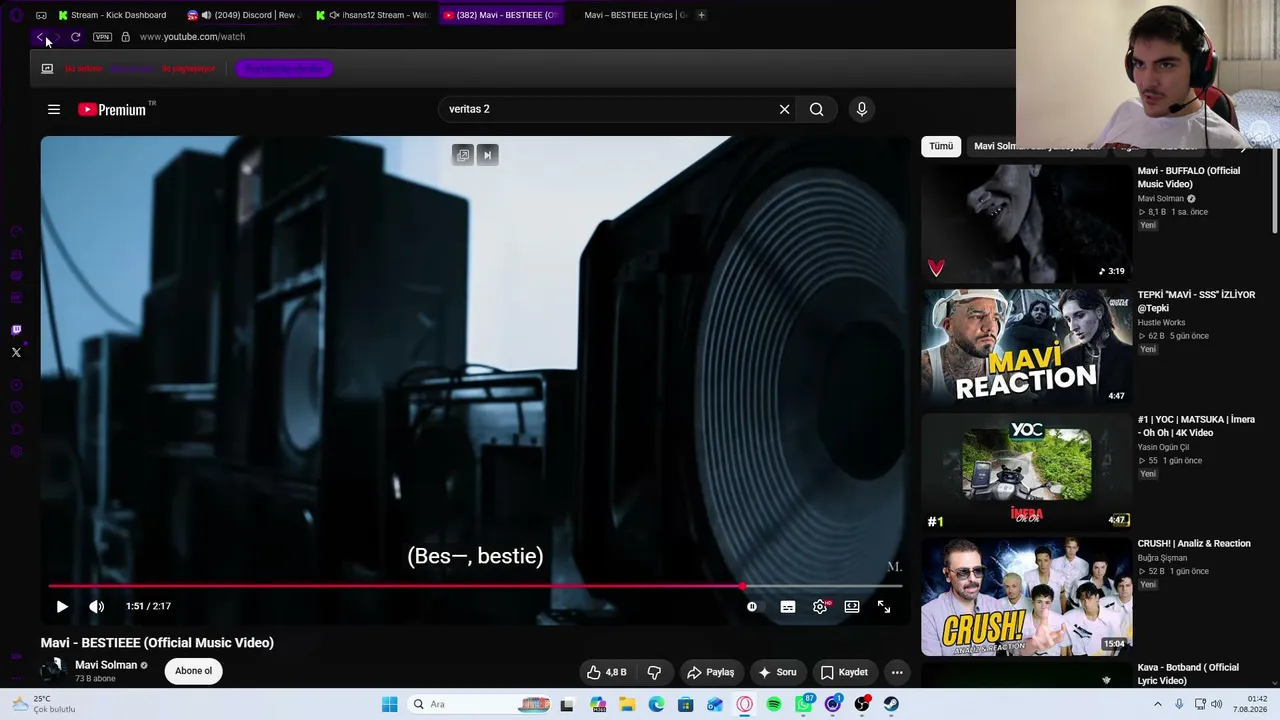
Task: Switch to the Stream - Kick Dashboard tab
Action: [x=112, y=15]
